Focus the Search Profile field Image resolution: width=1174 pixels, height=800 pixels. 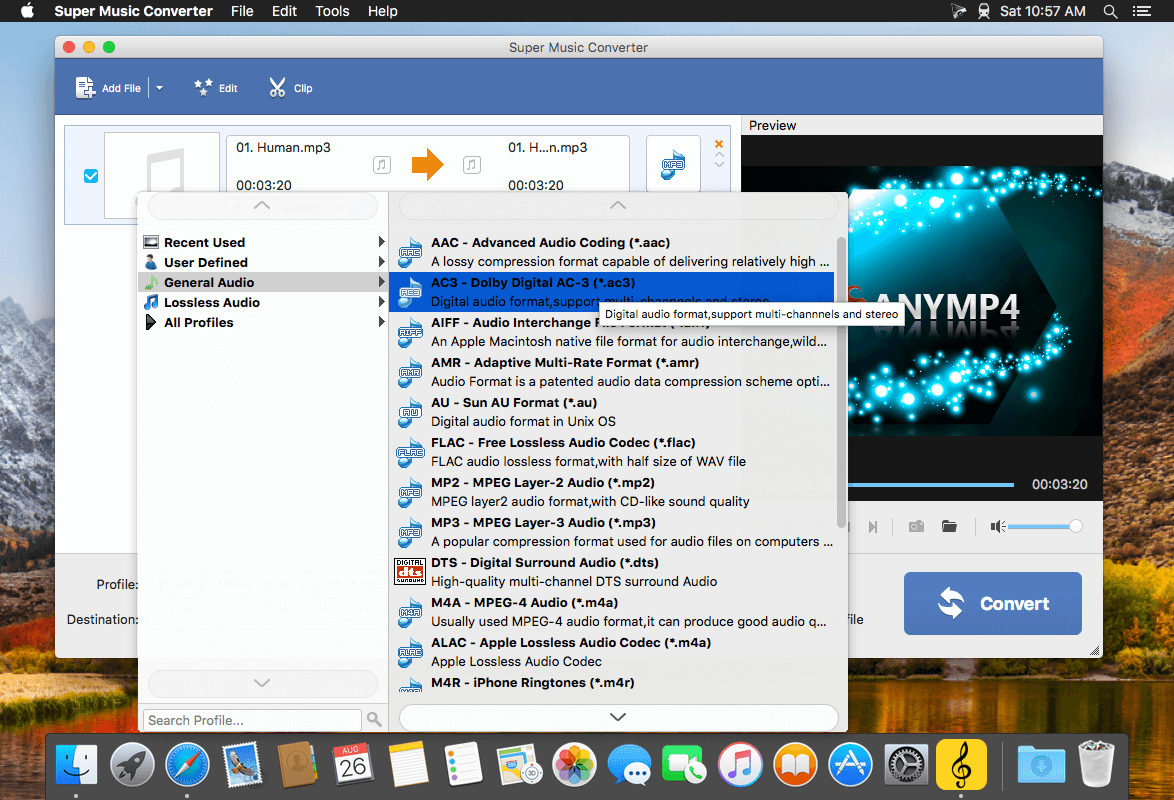tap(252, 720)
